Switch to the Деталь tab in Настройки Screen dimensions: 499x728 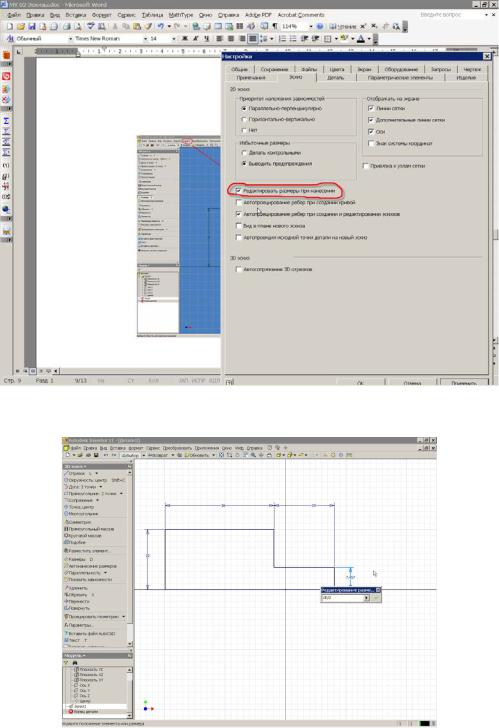click(x=336, y=78)
